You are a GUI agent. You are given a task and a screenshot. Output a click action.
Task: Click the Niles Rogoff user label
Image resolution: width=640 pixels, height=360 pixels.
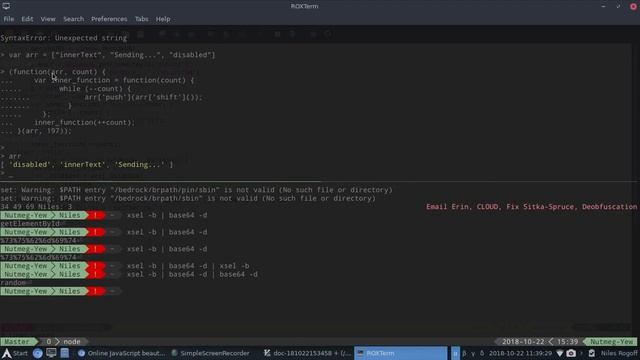619,353
